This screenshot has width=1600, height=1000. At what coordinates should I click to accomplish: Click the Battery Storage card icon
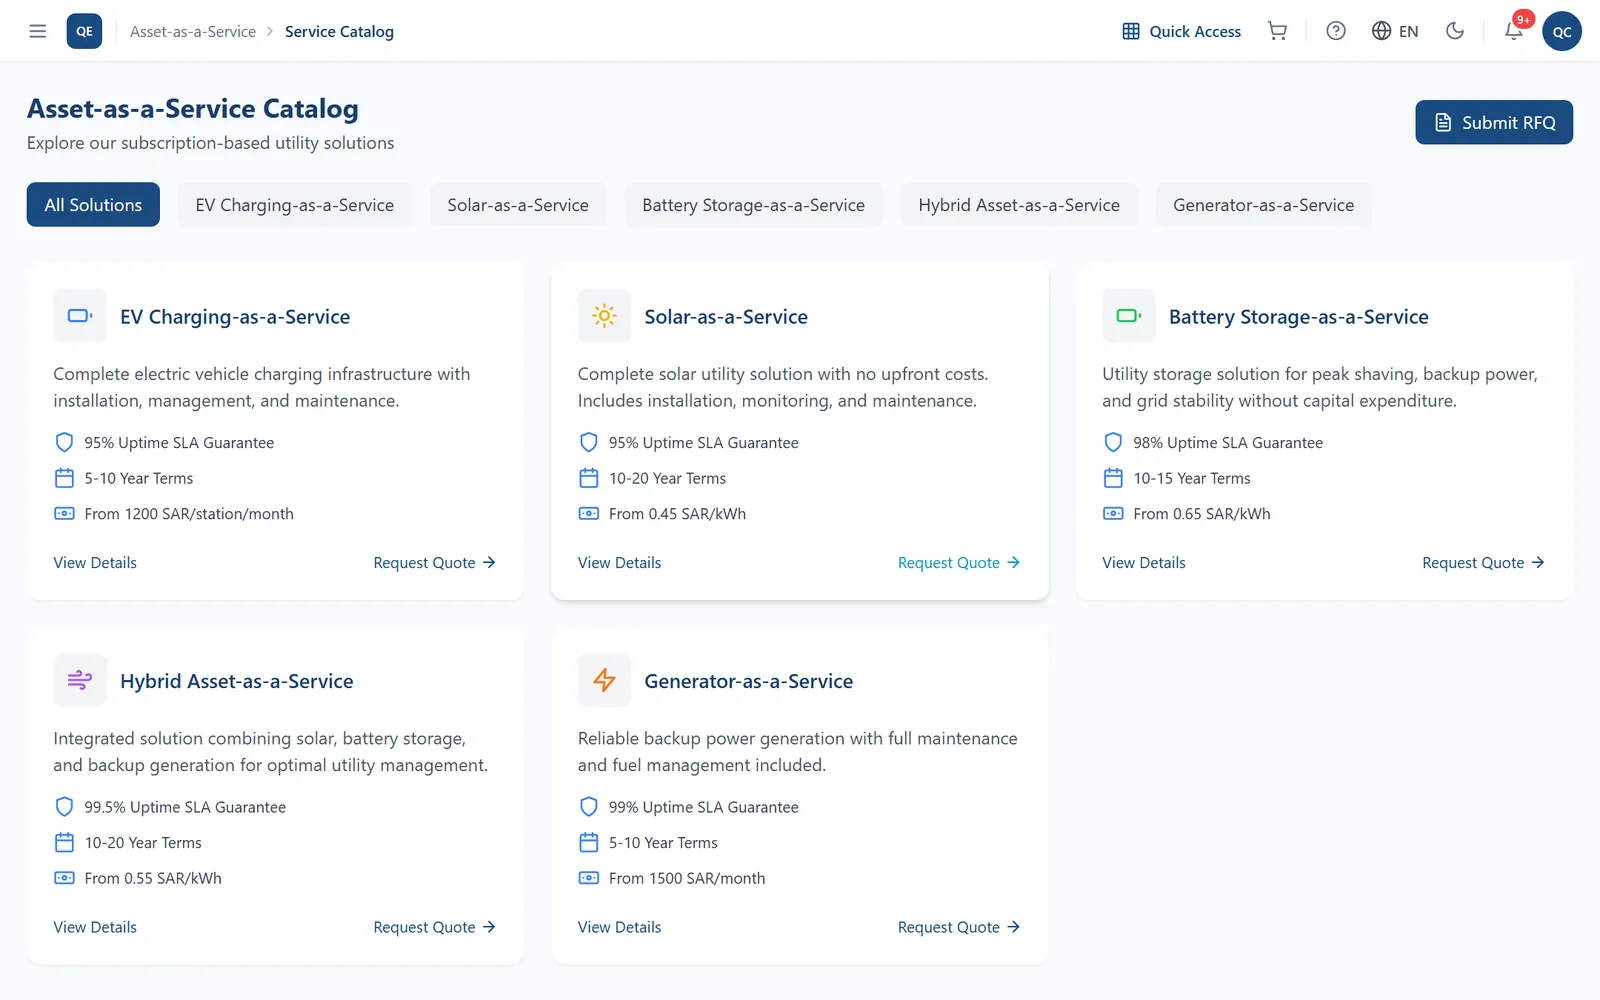[1129, 316]
